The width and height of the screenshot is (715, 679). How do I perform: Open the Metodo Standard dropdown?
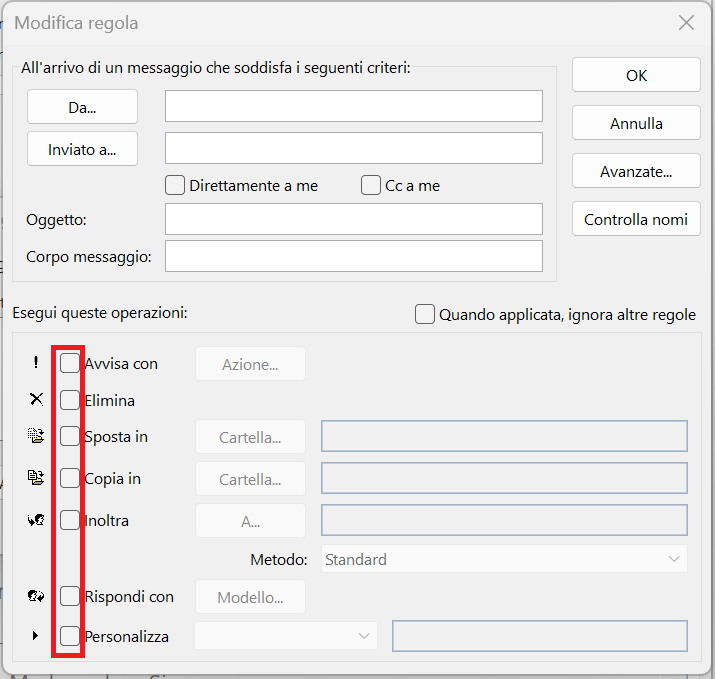pos(504,559)
